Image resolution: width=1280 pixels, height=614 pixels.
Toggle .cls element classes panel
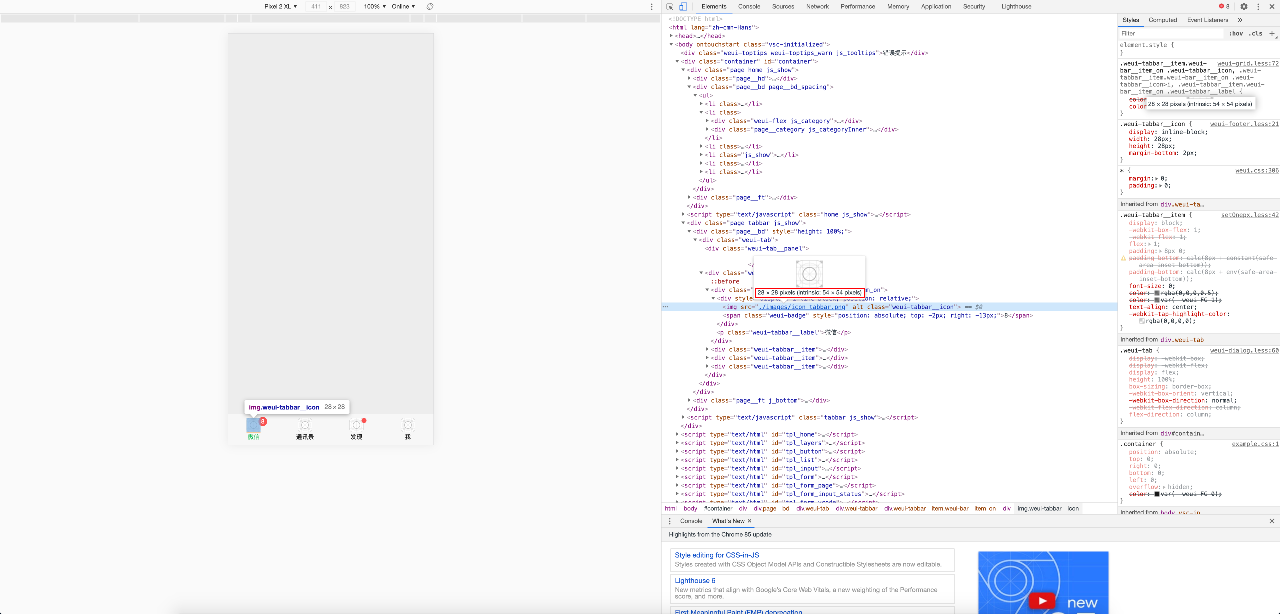pos(1253,33)
